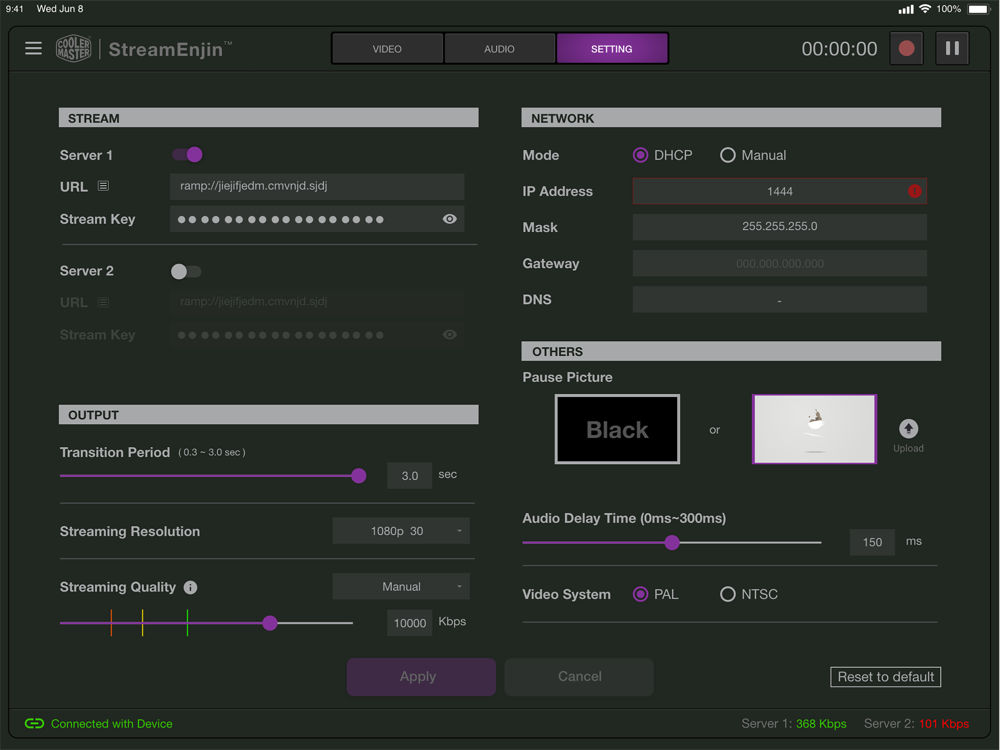The width and height of the screenshot is (1000, 750).
Task: Click Reset to default
Action: [x=885, y=677]
